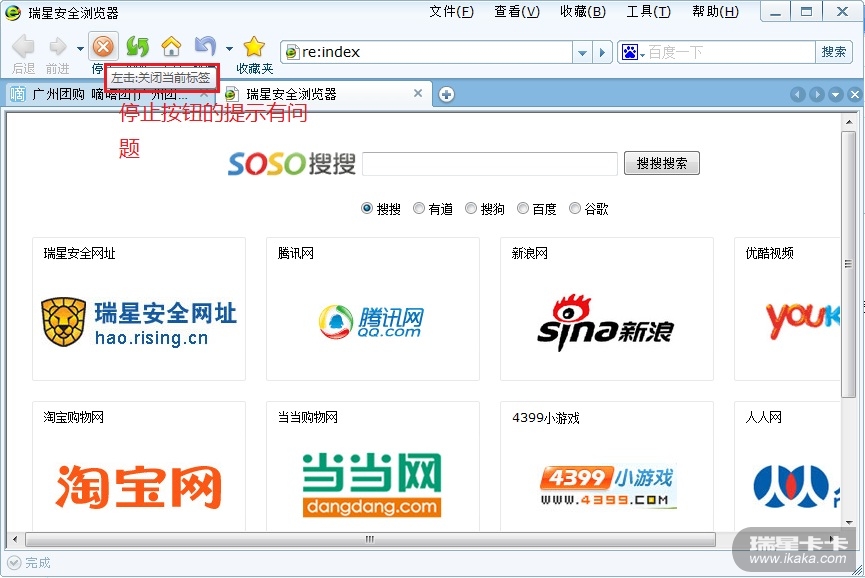
Task: Expand the address bar history dropdown
Action: [x=583, y=52]
